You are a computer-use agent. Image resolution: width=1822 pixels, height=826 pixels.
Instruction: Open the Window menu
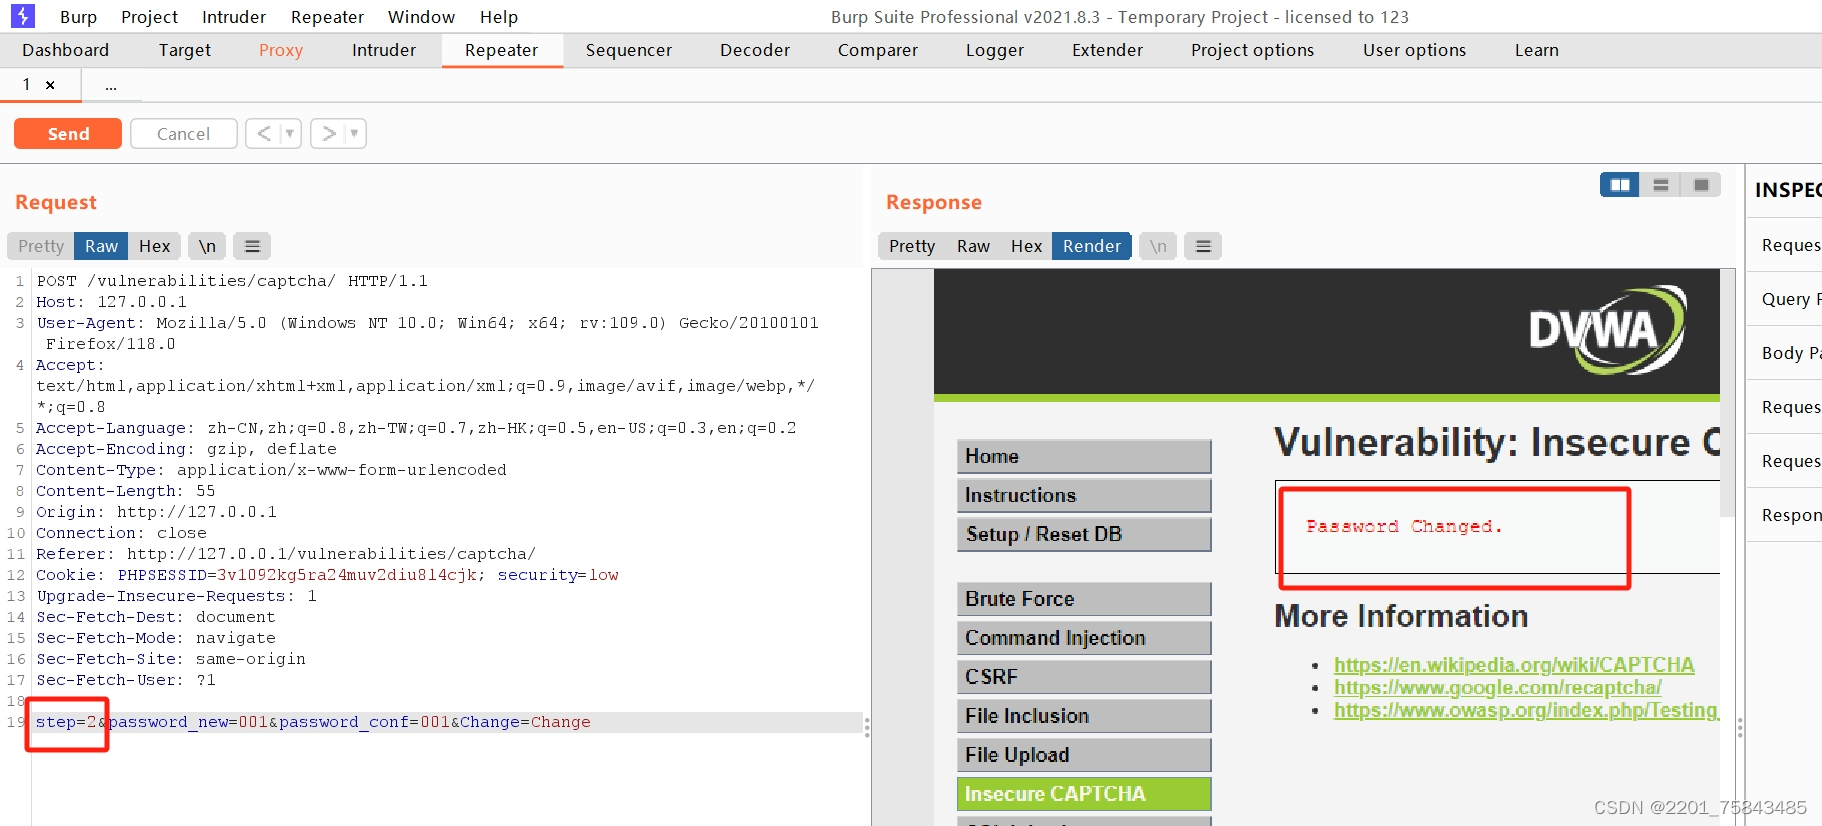(x=421, y=17)
